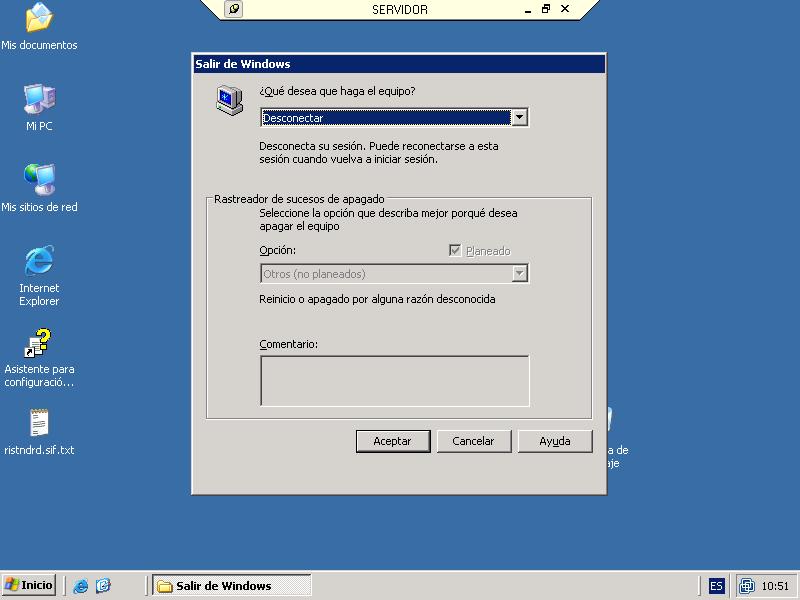Image resolution: width=800 pixels, height=600 pixels.
Task: Select the Asistente para configuración shortcut
Action: (39, 343)
